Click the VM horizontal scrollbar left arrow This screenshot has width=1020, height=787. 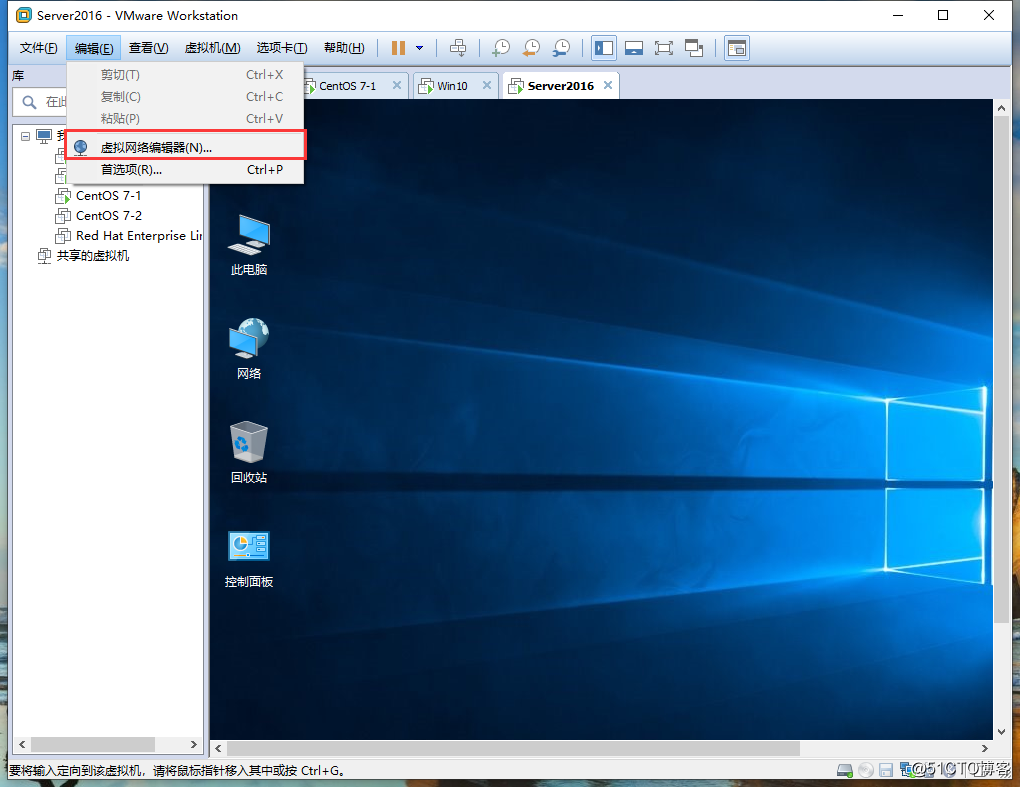pyautogui.click(x=219, y=749)
